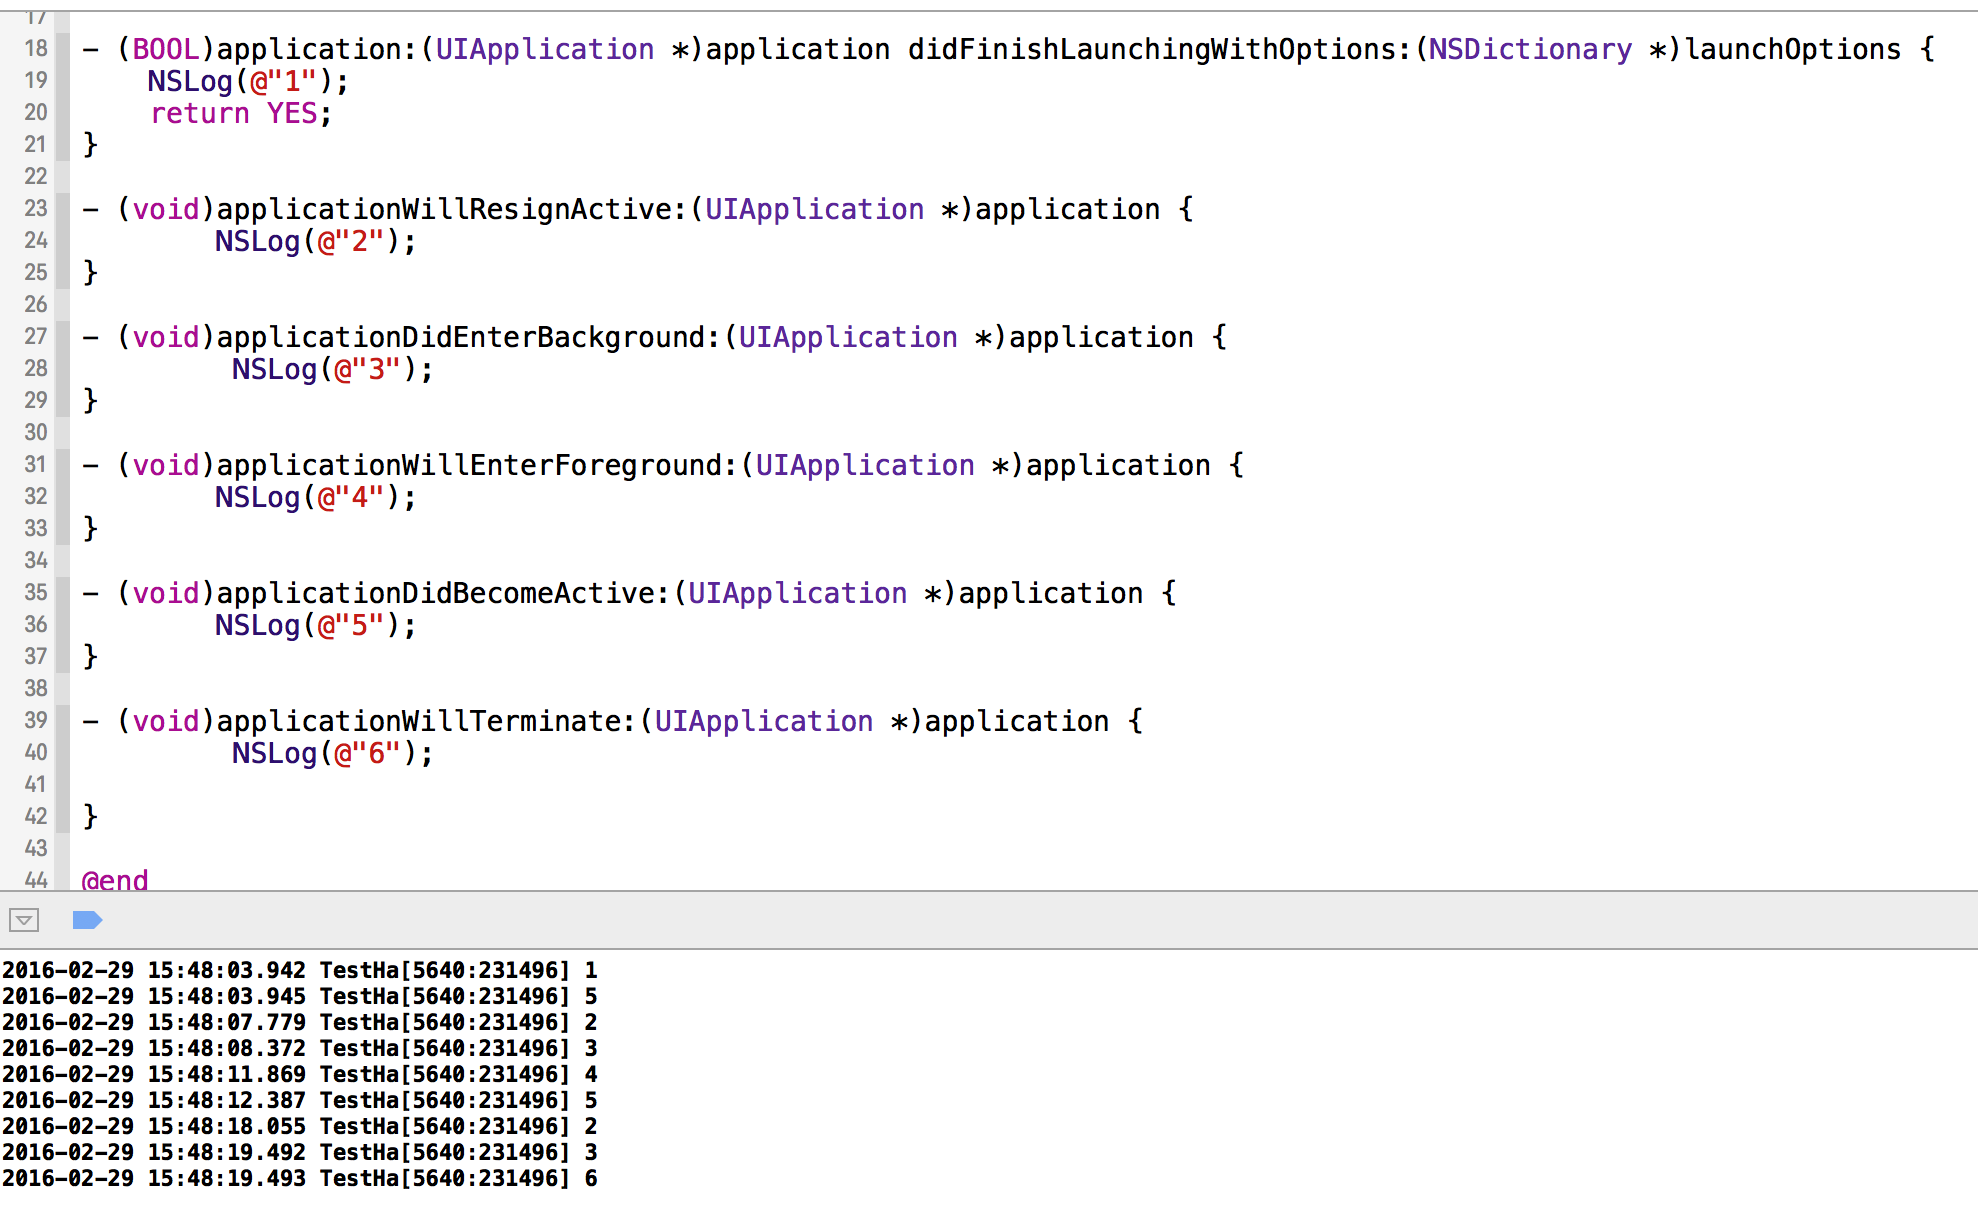
Task: Click closing brace on line 42
Action: 90,816
